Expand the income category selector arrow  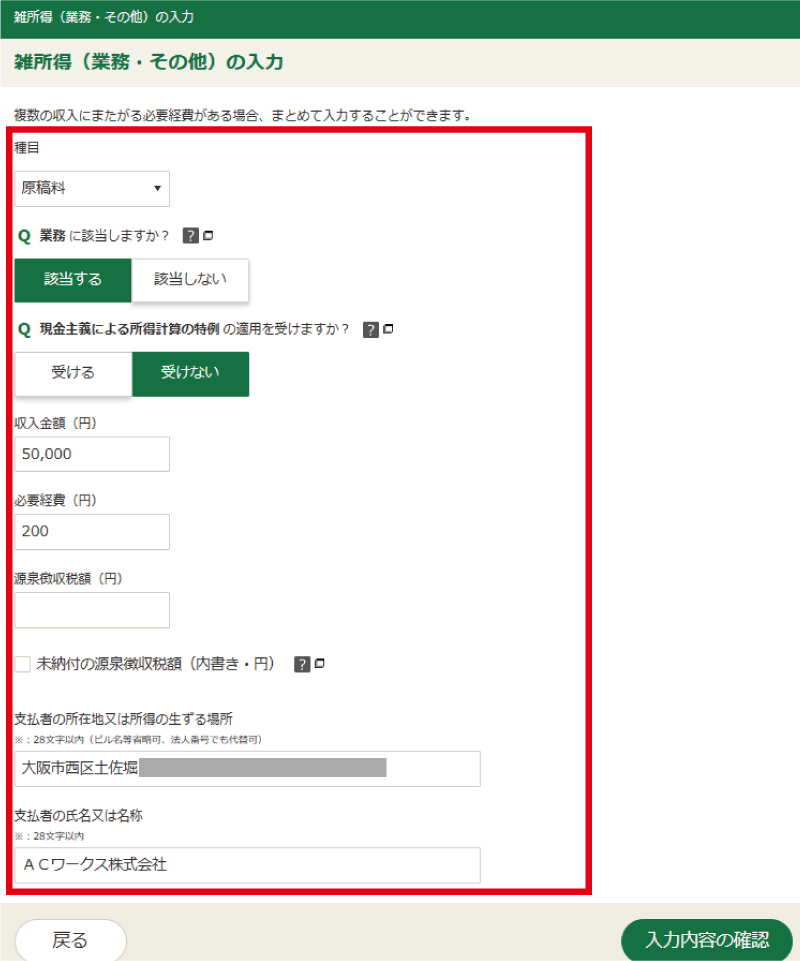(158, 188)
